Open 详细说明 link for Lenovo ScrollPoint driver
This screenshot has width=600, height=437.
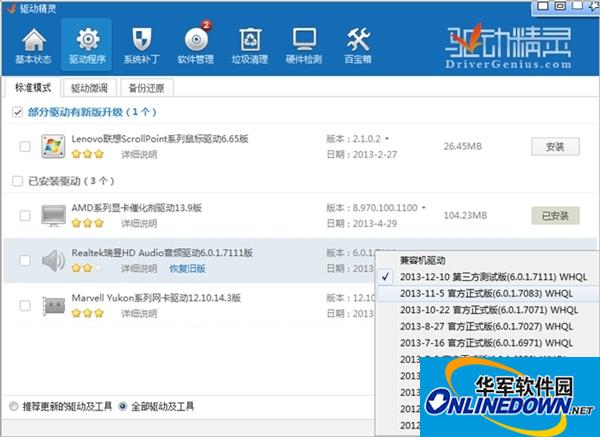coord(139,154)
